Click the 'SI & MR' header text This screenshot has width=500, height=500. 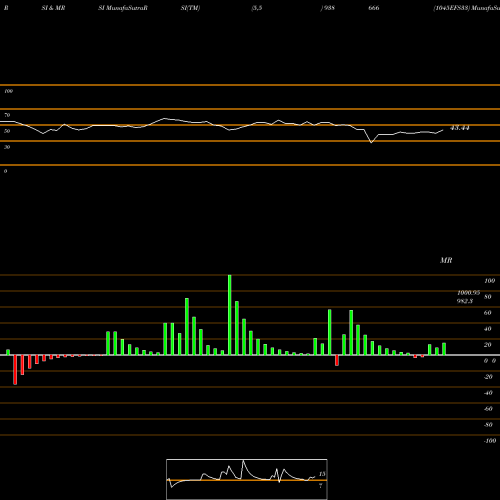(x=53, y=8)
